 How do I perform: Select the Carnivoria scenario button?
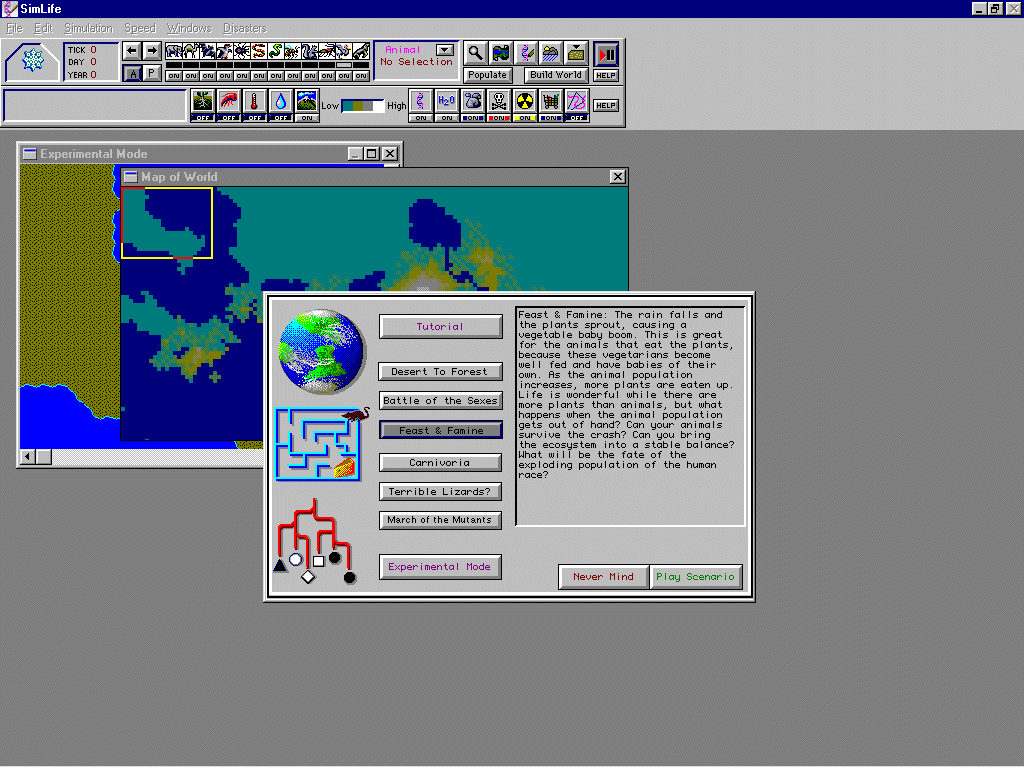pyautogui.click(x=440, y=463)
